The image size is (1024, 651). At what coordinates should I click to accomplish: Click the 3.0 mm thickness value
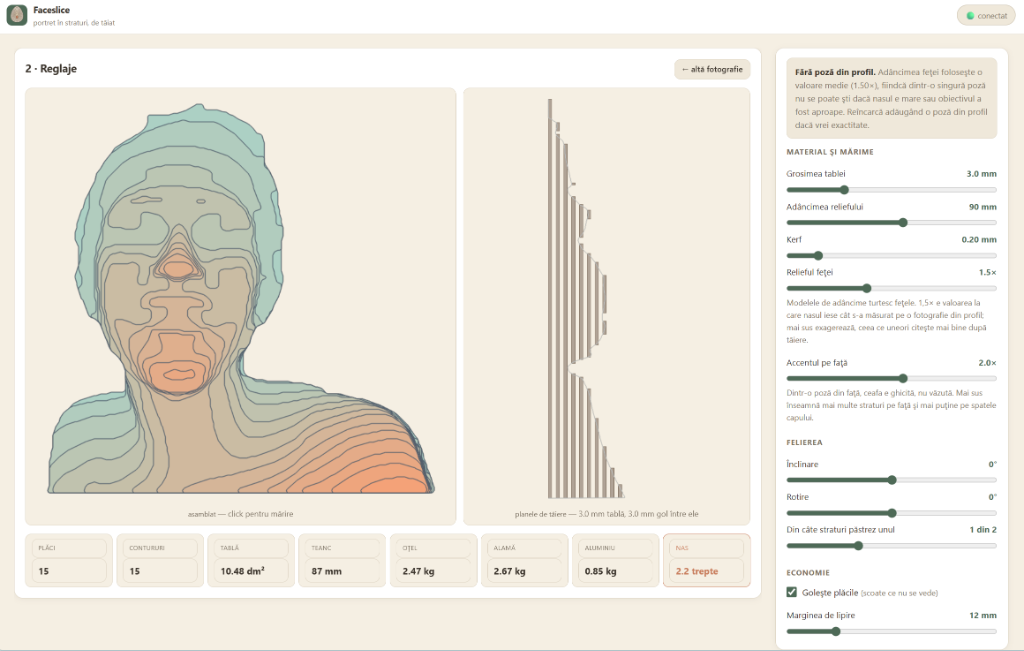(x=982, y=174)
